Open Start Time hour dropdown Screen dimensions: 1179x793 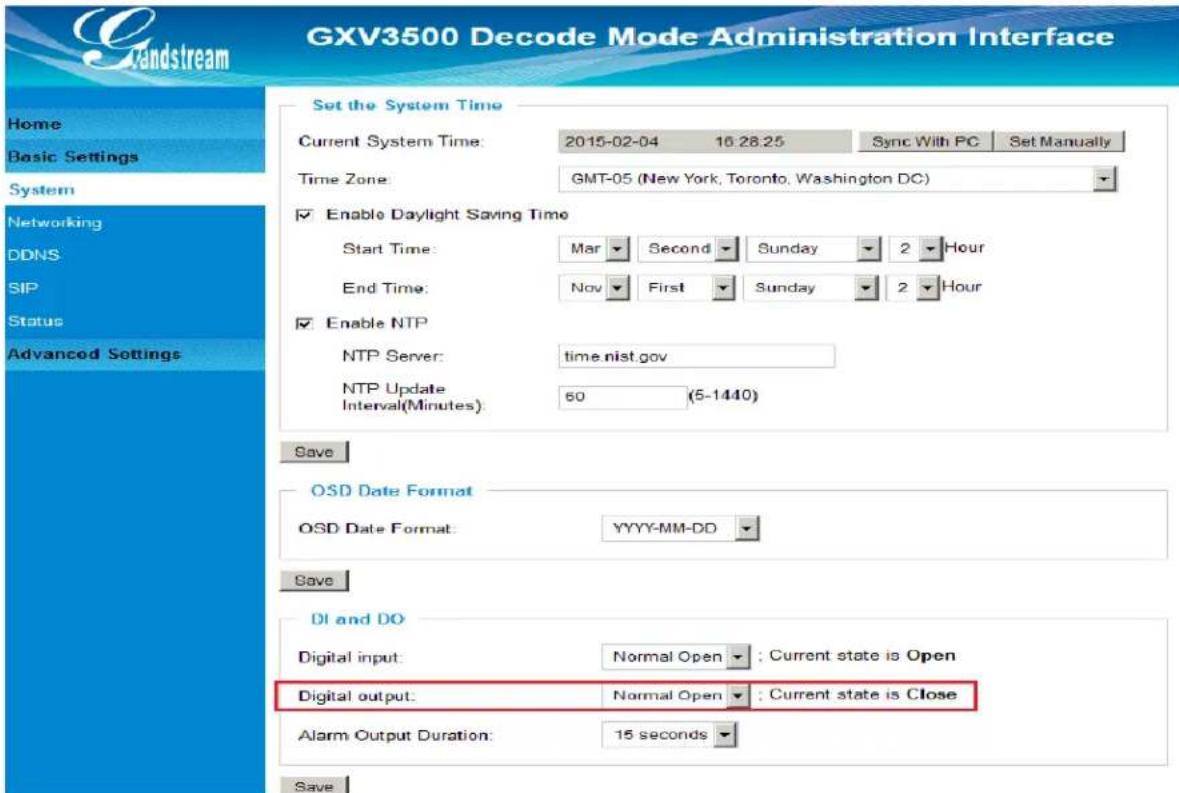tap(915, 248)
